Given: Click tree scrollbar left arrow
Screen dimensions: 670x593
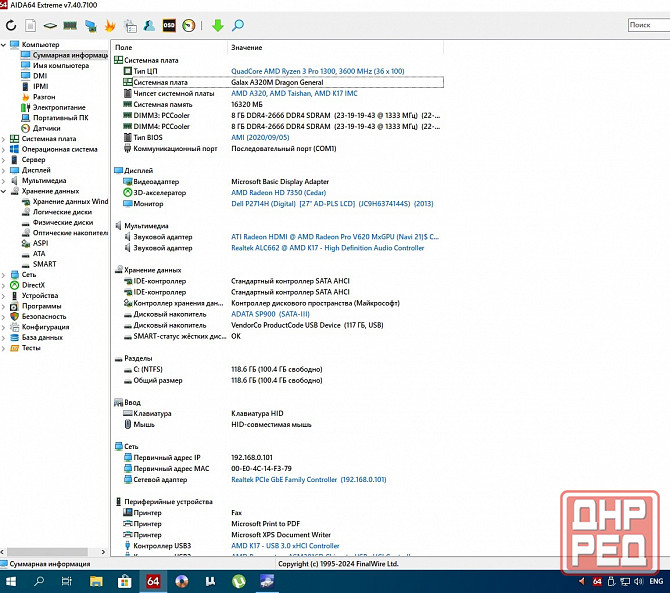Looking at the screenshot, I should [3, 552].
